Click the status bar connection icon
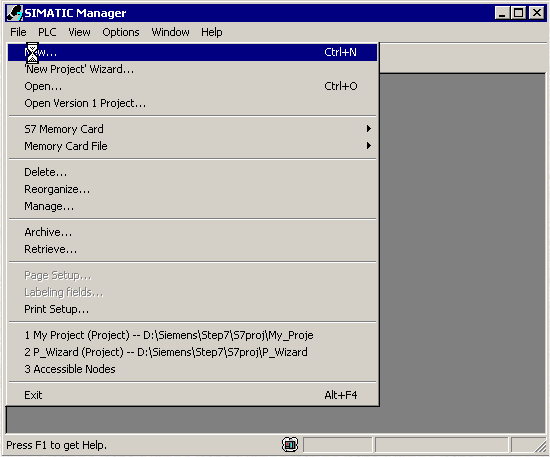Screen dimensions: 550x457 [x=290, y=445]
